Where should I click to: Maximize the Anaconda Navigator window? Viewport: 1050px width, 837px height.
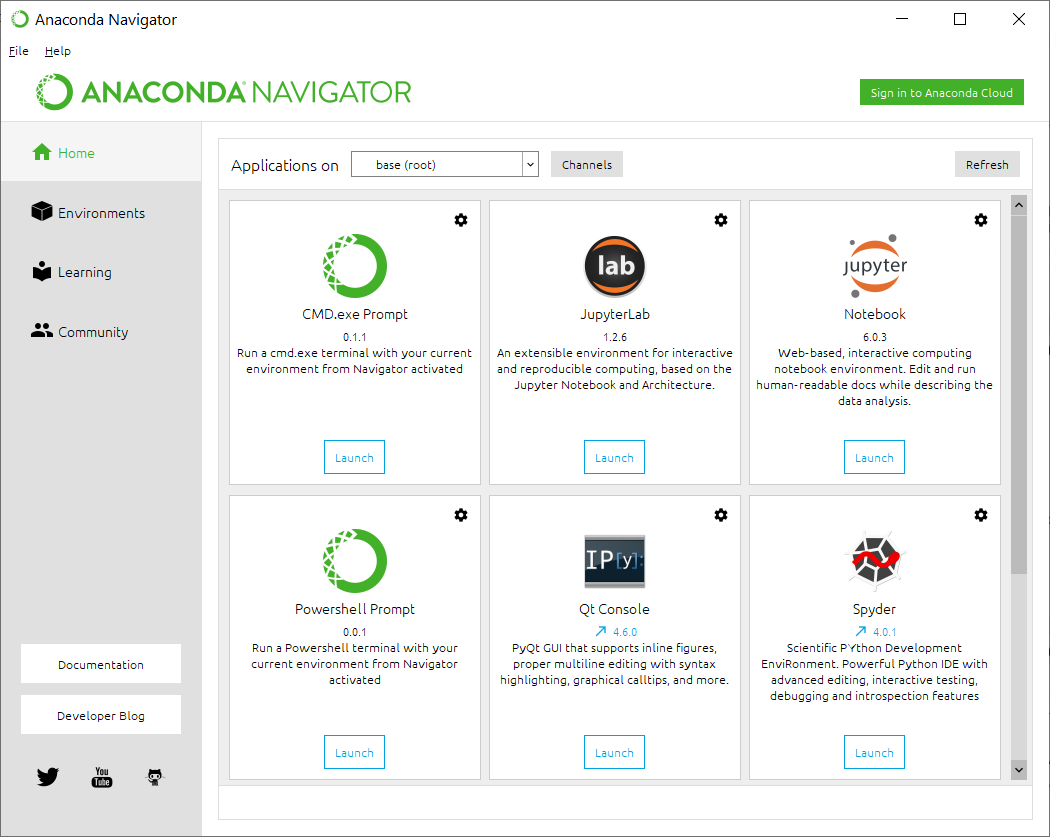tap(960, 19)
